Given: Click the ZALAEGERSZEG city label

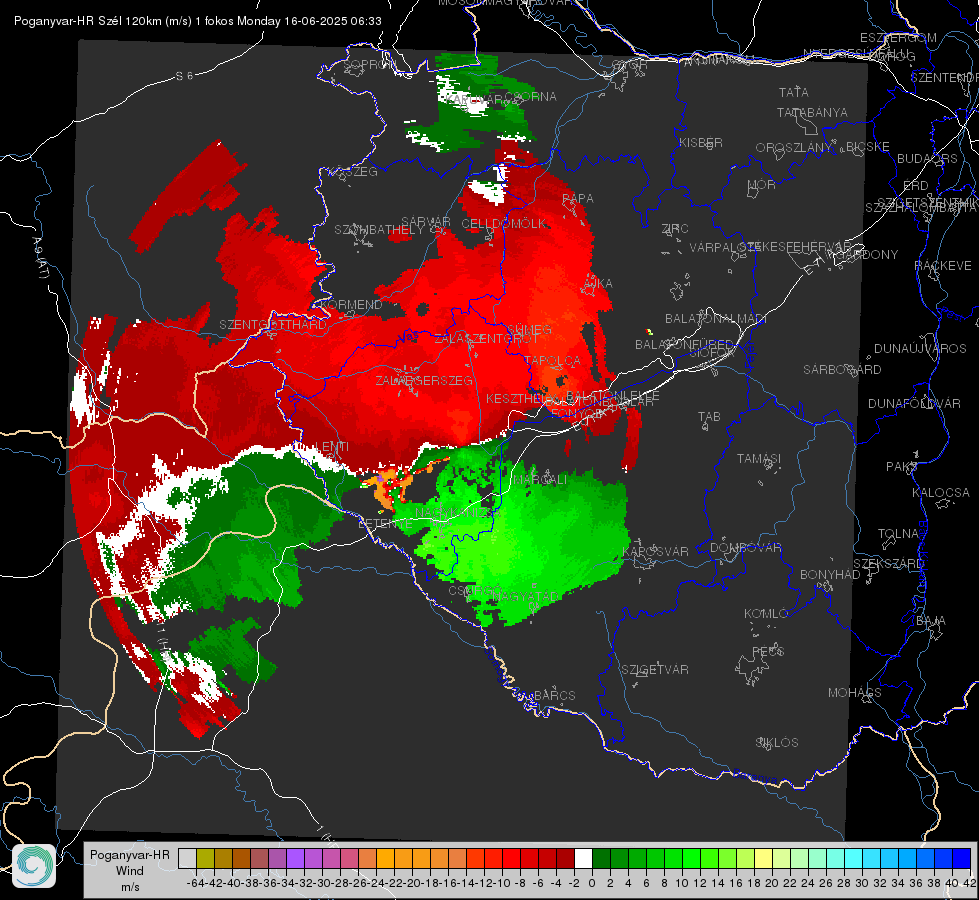Looking at the screenshot, I should point(423,380).
